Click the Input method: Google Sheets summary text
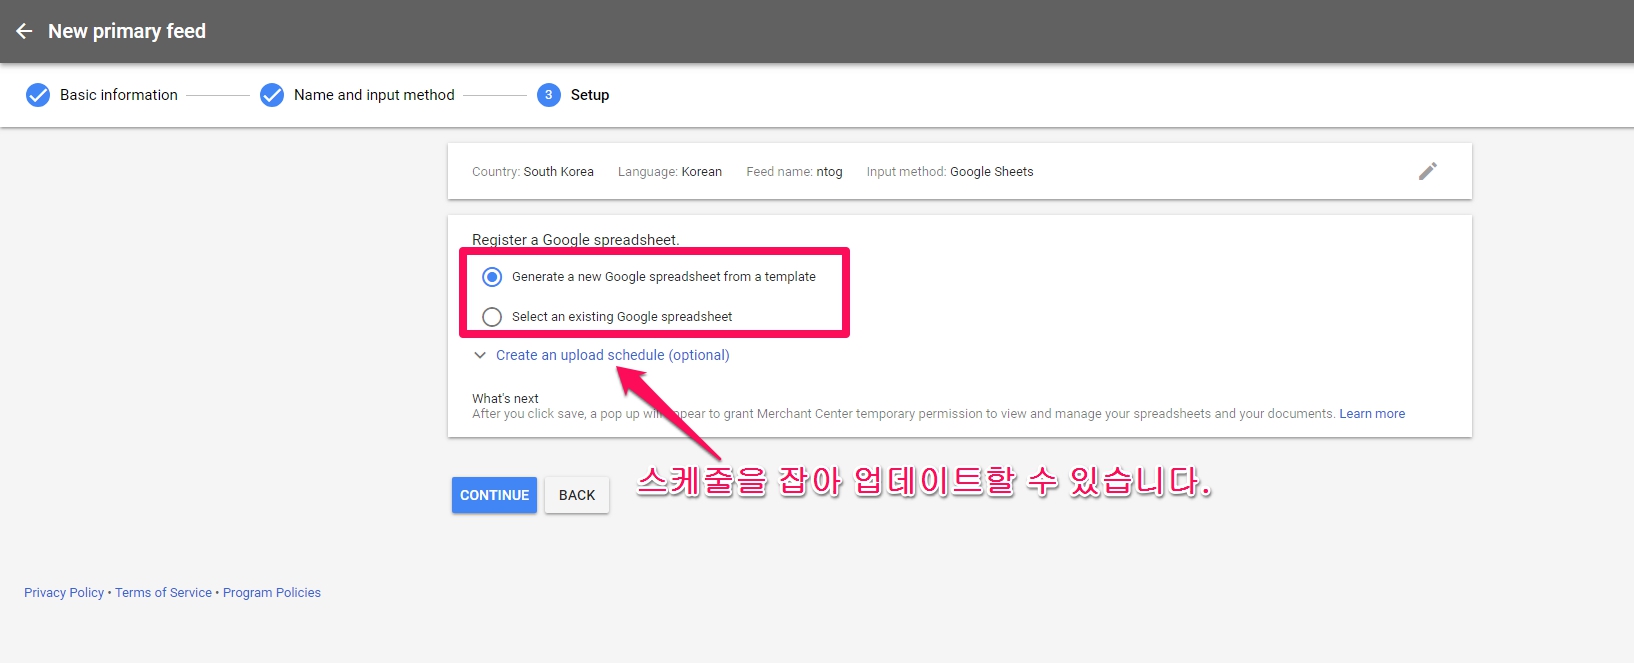The image size is (1634, 663). click(x=949, y=172)
